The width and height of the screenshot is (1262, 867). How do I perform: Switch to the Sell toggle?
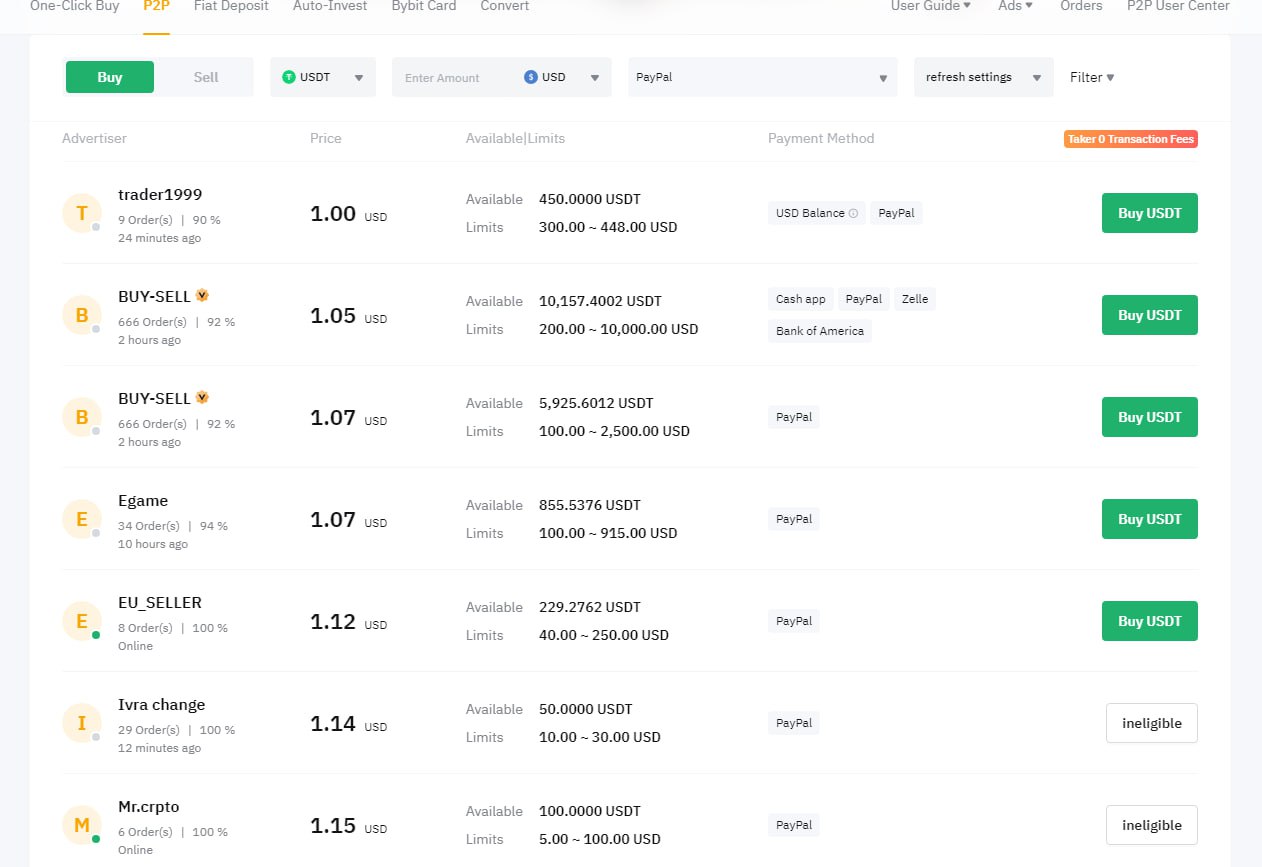(x=206, y=77)
